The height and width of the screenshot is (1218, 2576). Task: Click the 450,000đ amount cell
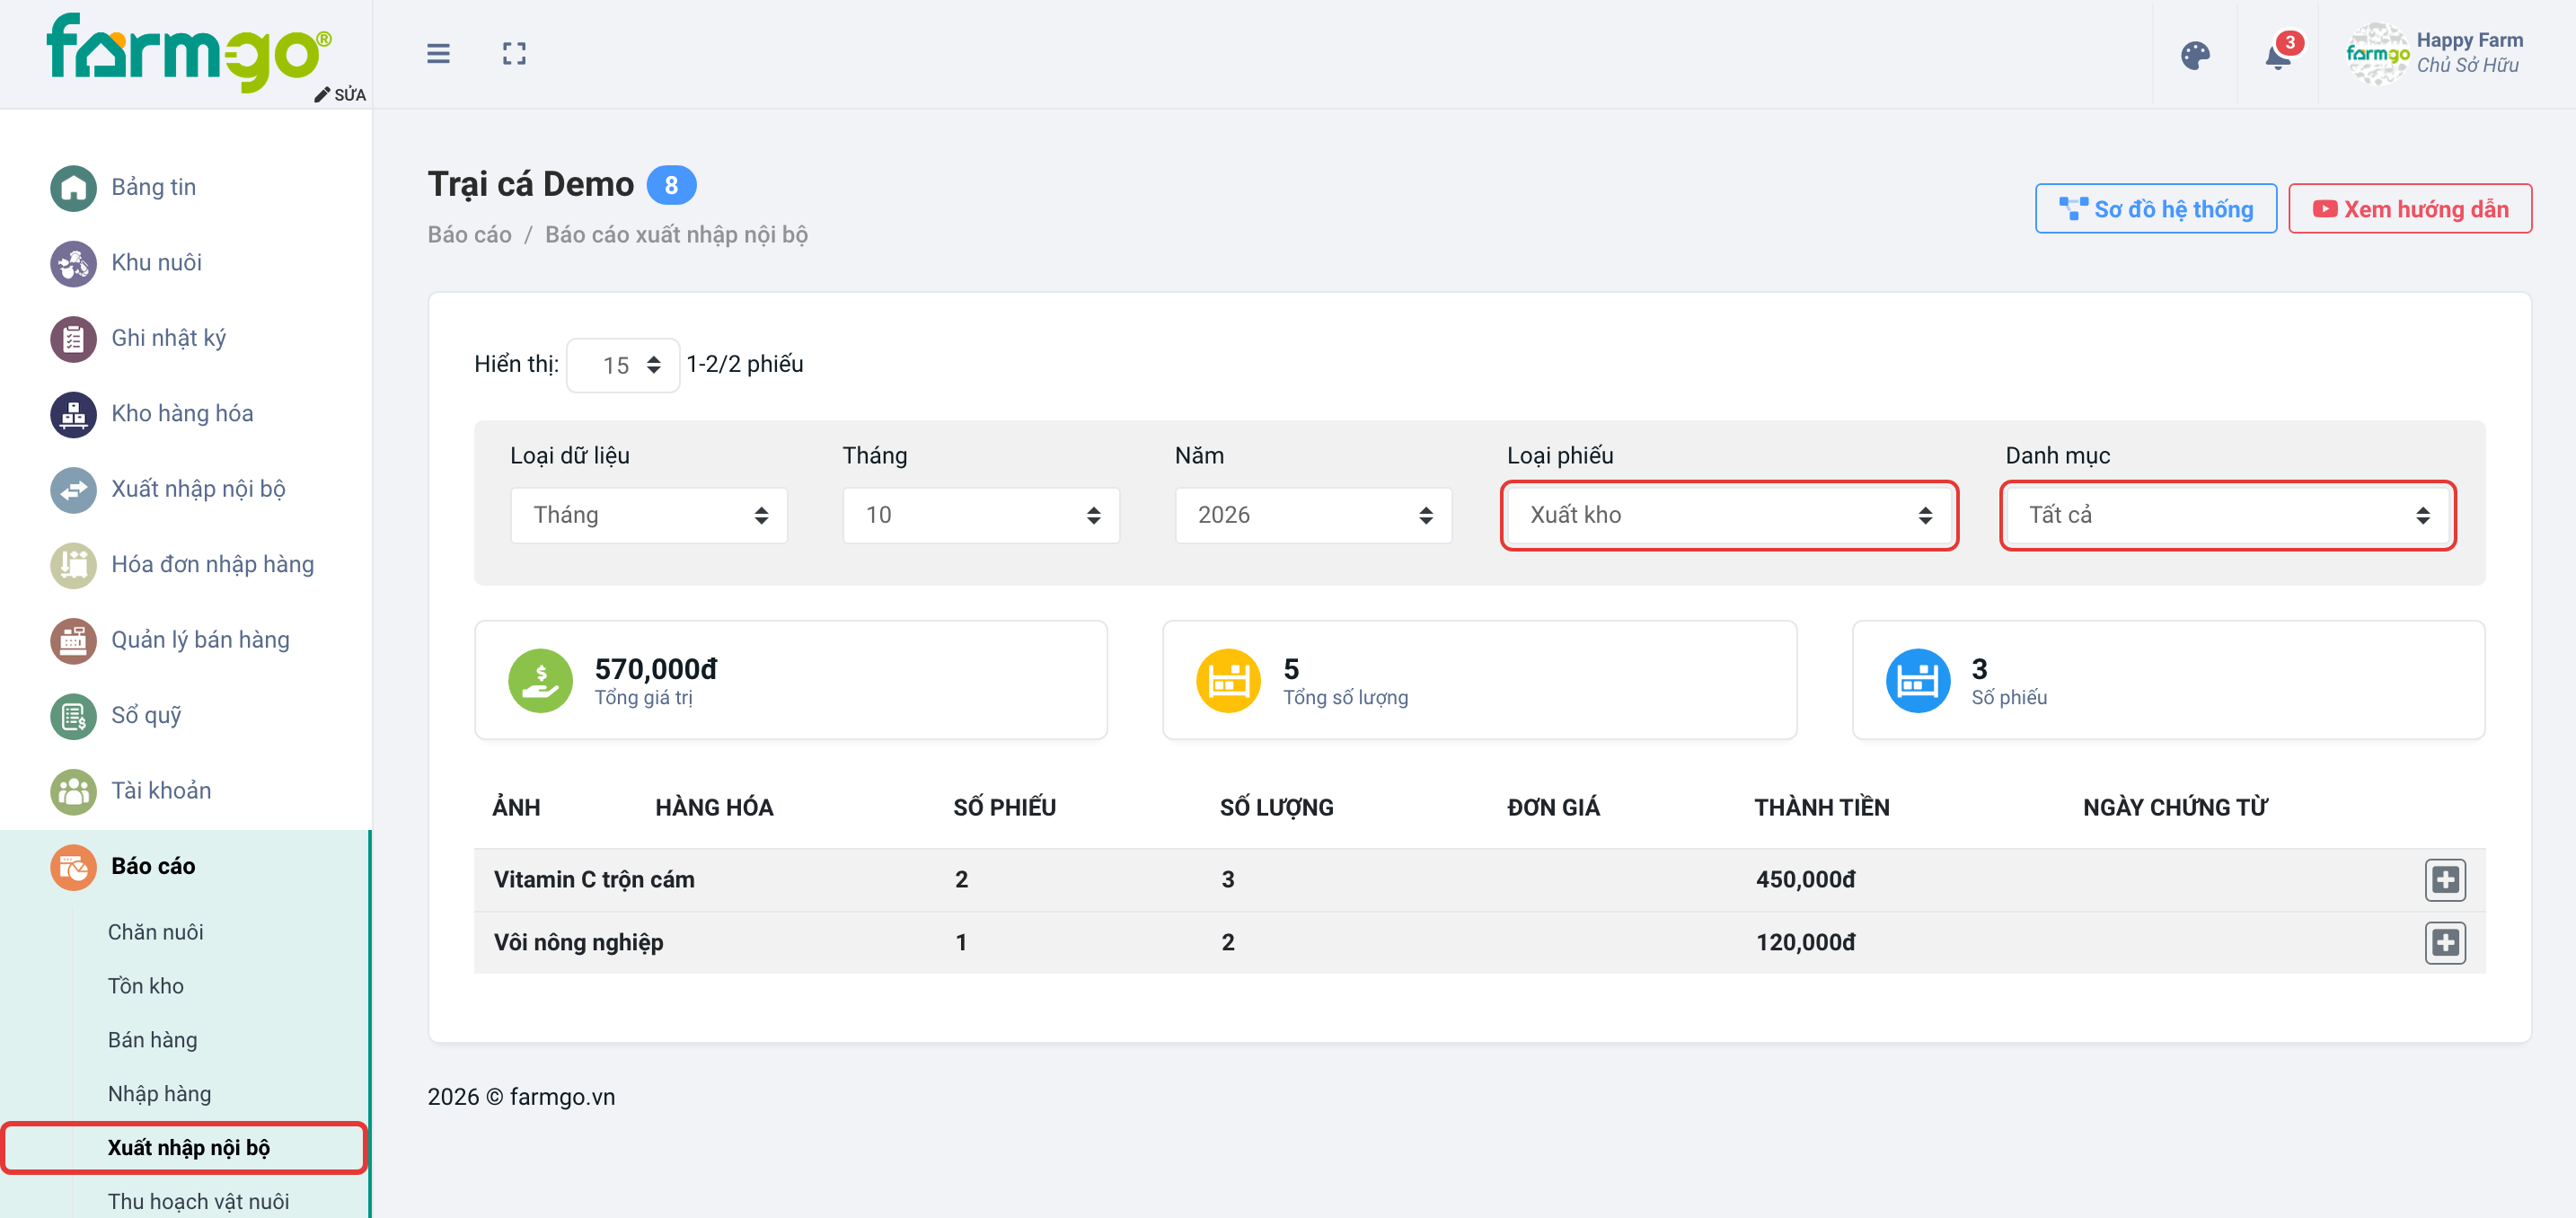(1805, 880)
